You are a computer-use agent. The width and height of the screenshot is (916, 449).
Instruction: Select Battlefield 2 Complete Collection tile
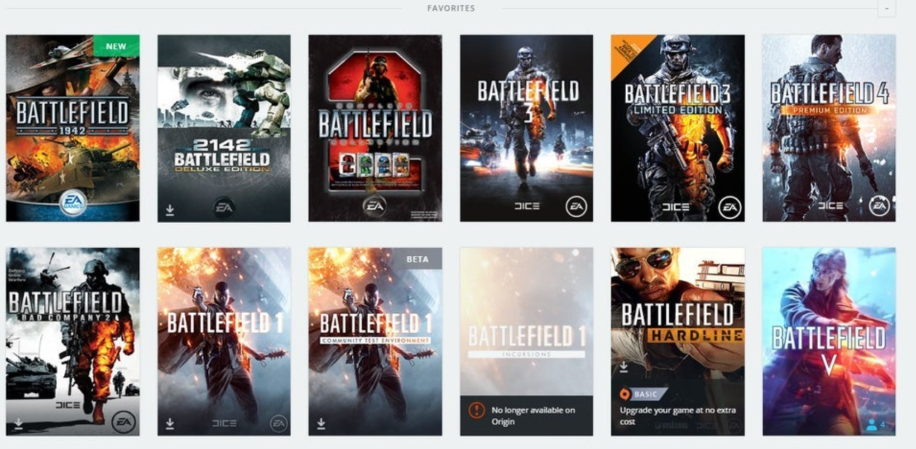pos(375,128)
